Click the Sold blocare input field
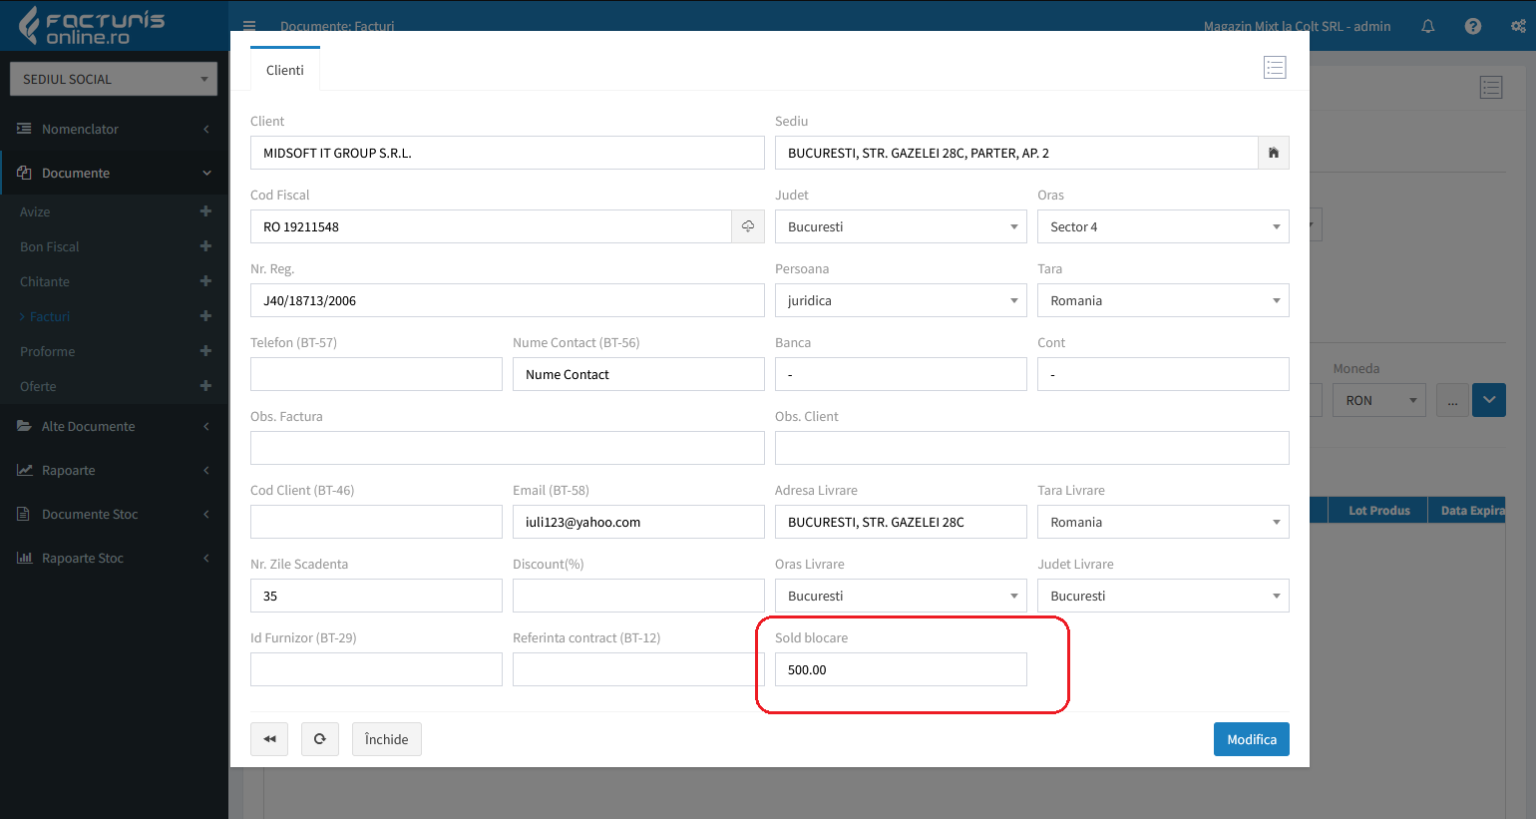 pyautogui.click(x=900, y=670)
